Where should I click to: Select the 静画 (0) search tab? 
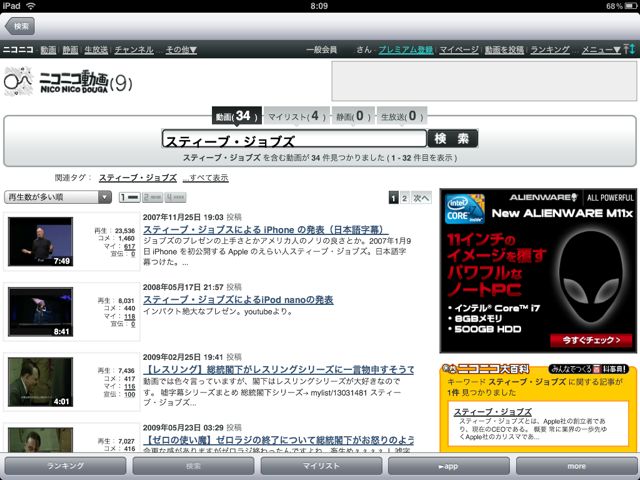pos(353,116)
